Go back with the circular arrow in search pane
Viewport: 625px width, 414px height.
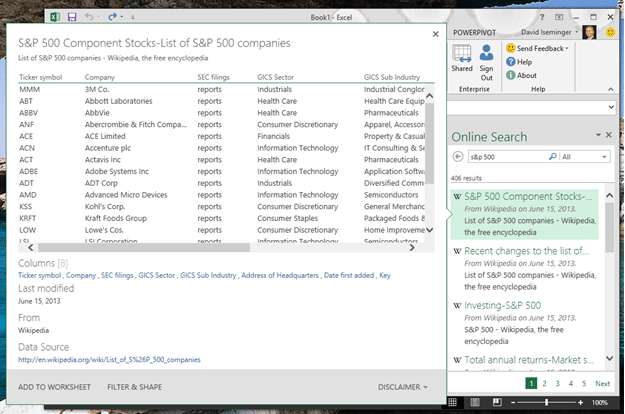click(458, 157)
